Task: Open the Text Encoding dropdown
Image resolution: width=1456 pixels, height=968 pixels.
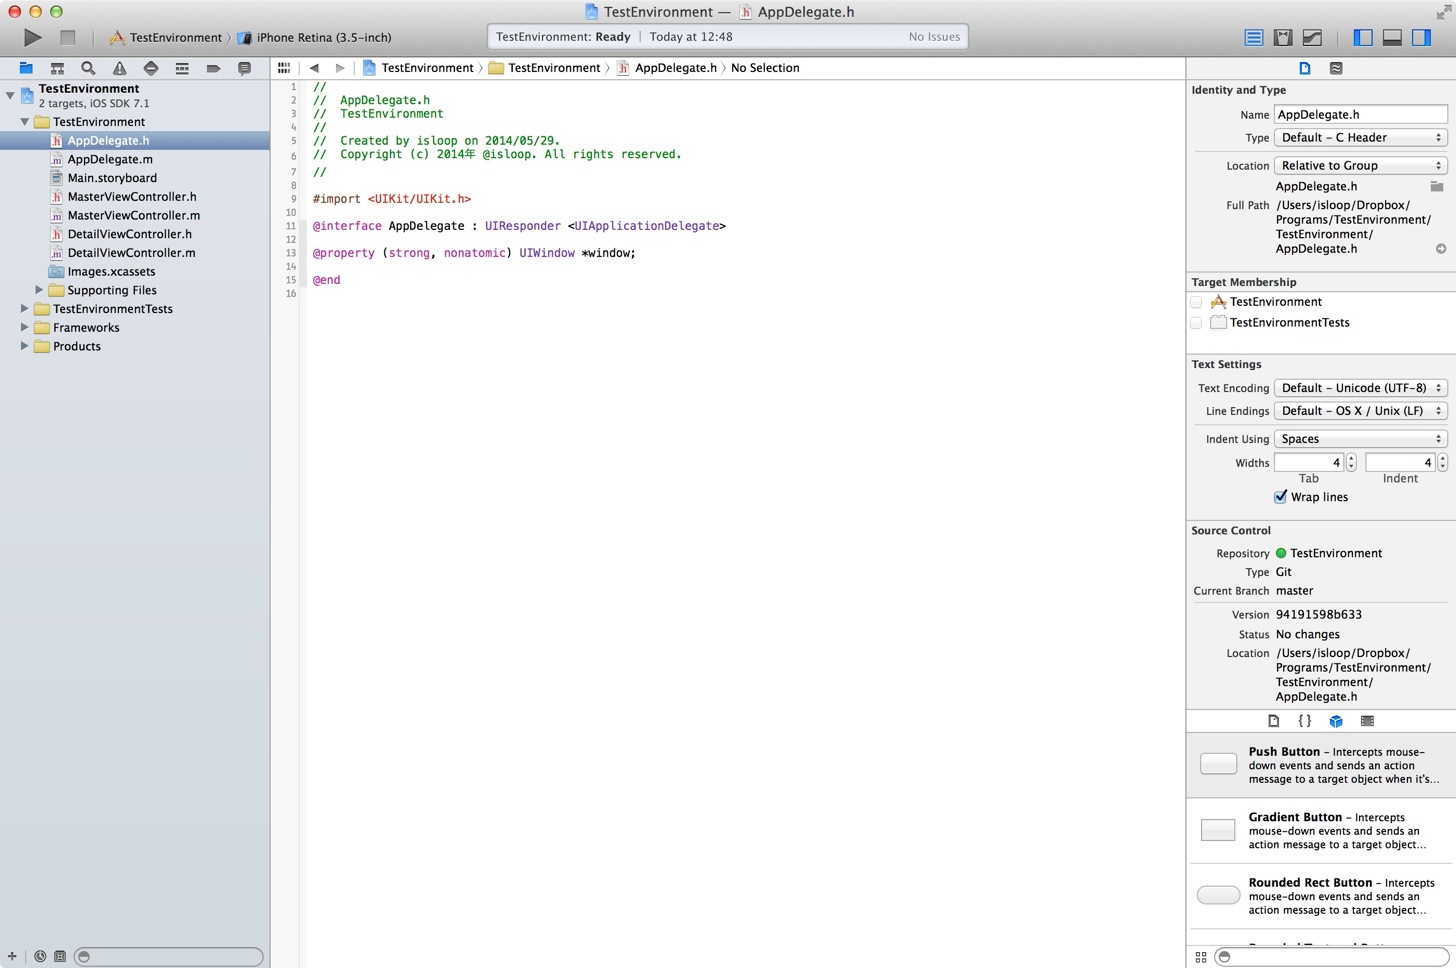Action: (1361, 388)
